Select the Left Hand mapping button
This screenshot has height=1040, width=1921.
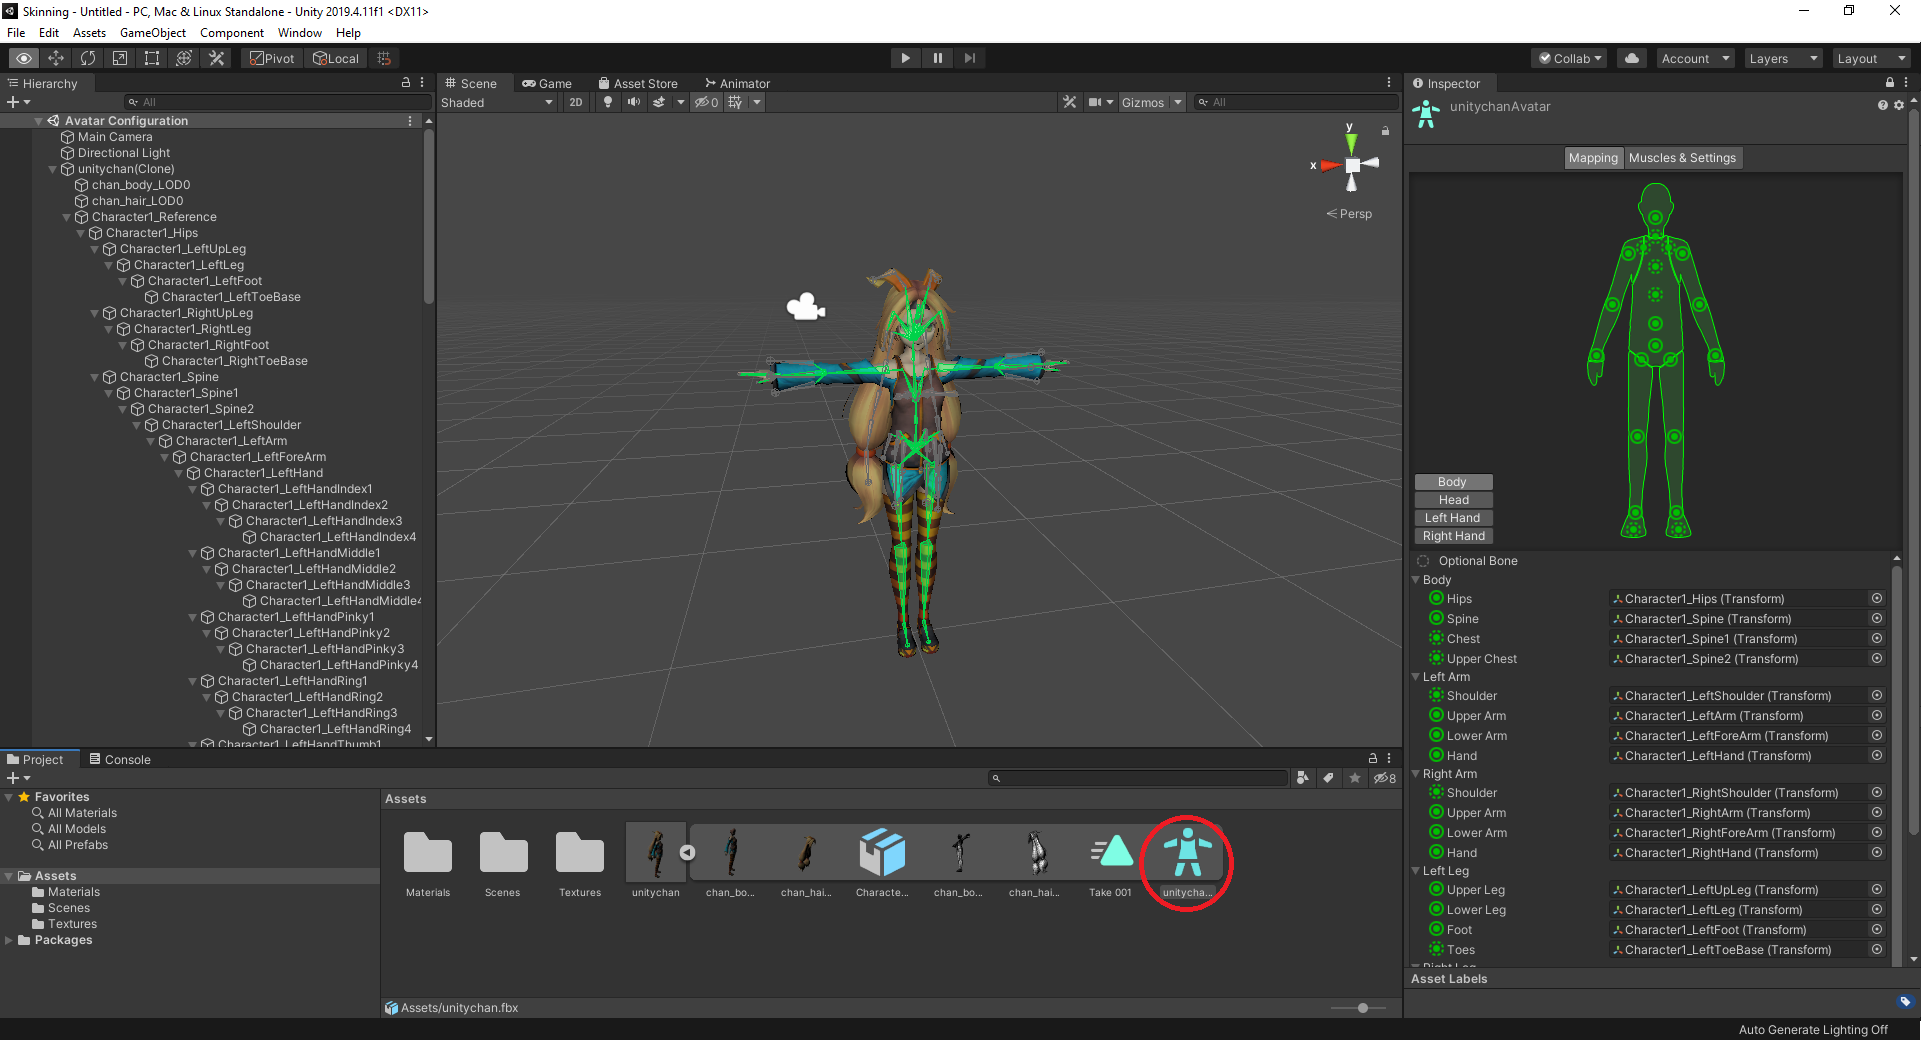click(x=1453, y=517)
